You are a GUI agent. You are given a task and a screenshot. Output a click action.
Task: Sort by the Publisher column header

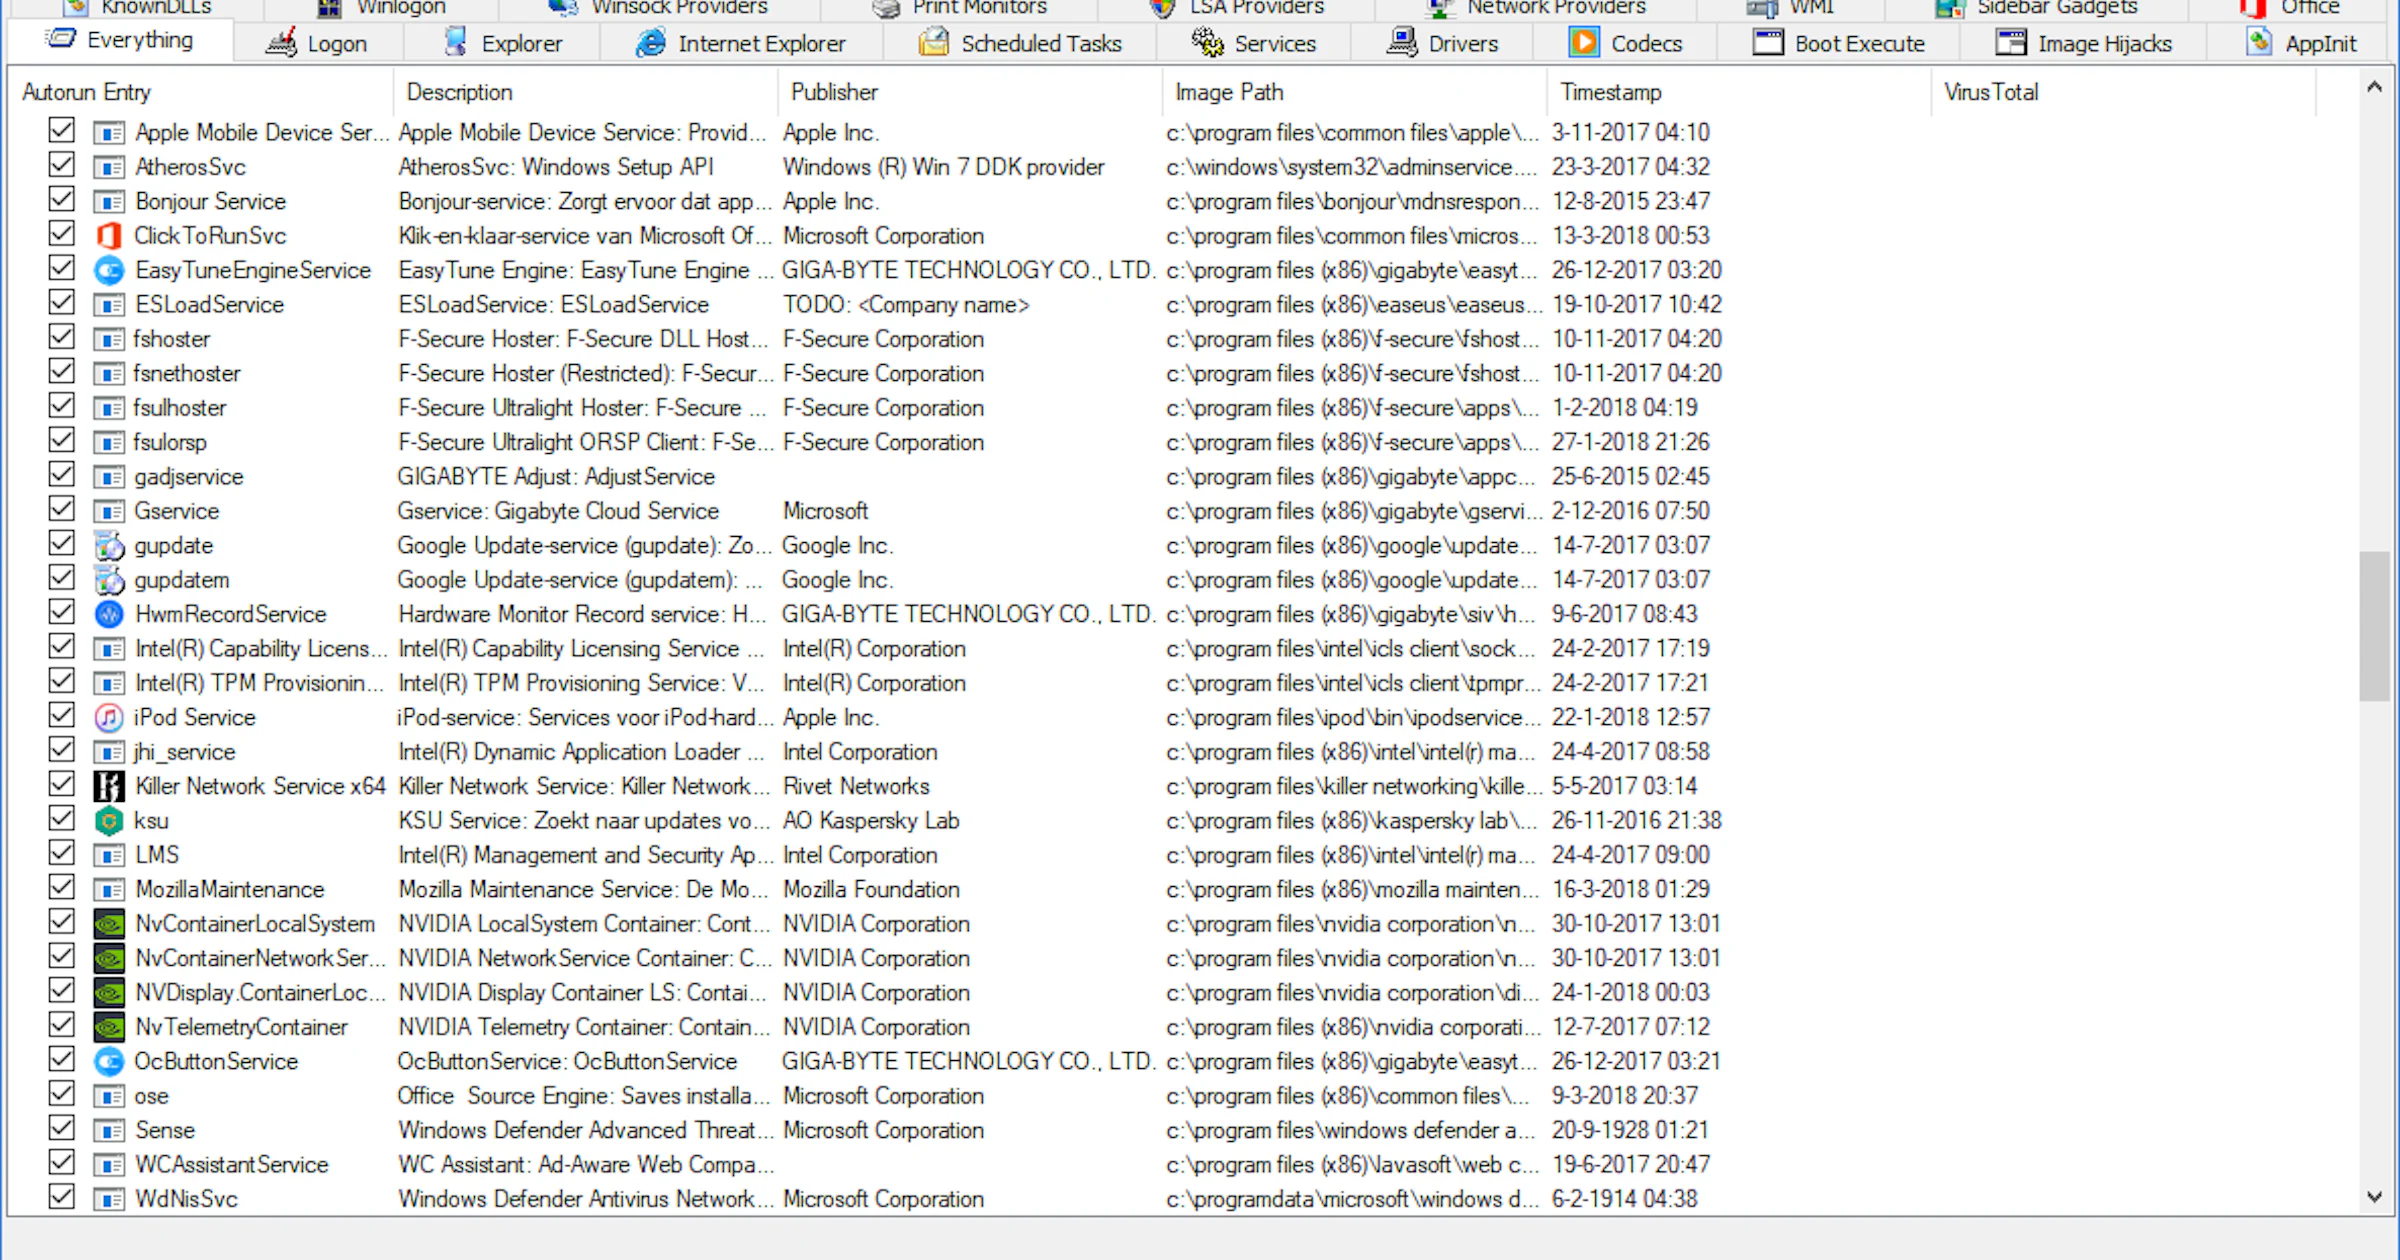click(x=970, y=92)
